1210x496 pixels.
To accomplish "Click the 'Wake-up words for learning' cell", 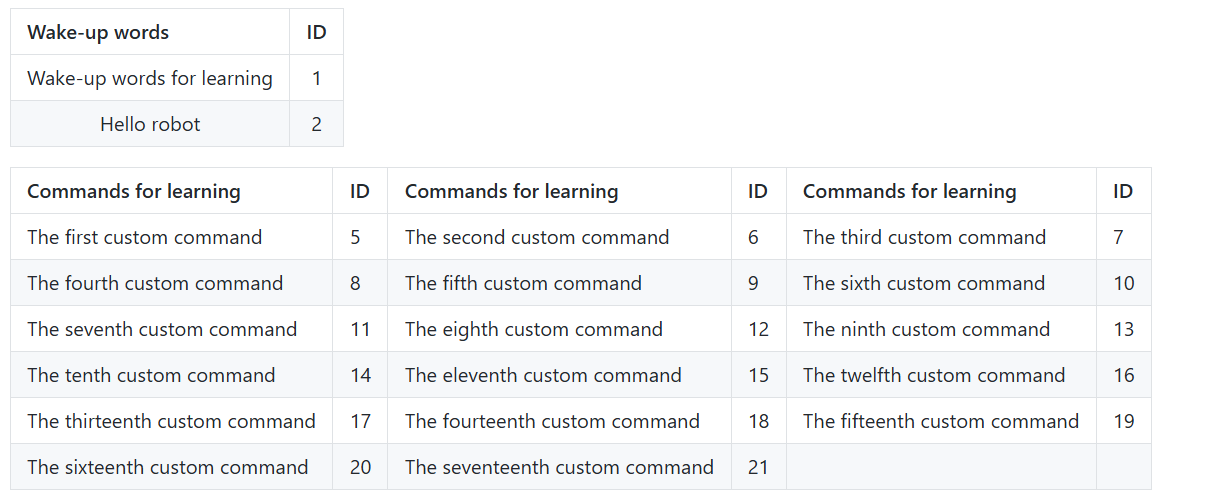I will 150,78.
